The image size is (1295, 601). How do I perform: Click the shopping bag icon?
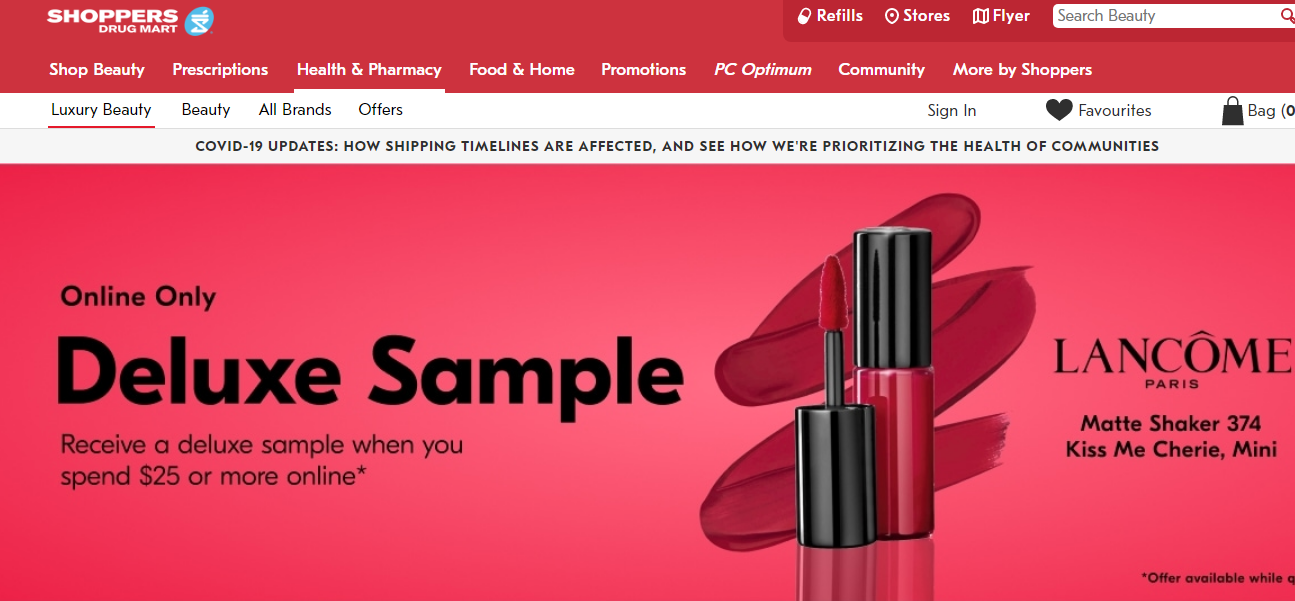tap(1232, 110)
